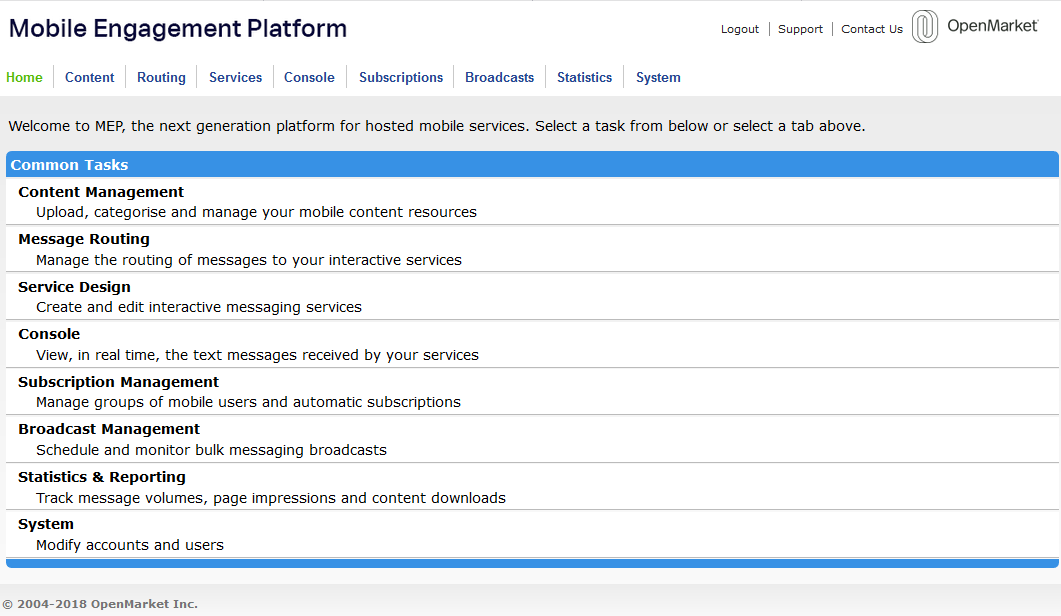
Task: Click the Contact Us link
Action: 872,29
